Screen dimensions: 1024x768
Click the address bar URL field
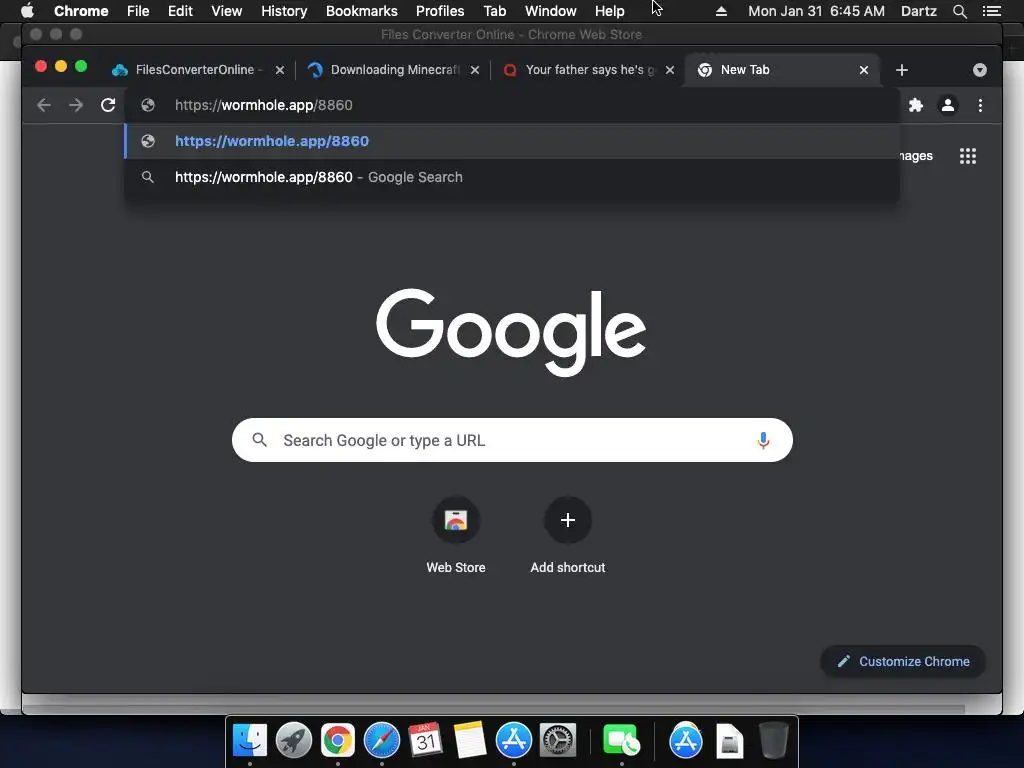click(x=512, y=105)
